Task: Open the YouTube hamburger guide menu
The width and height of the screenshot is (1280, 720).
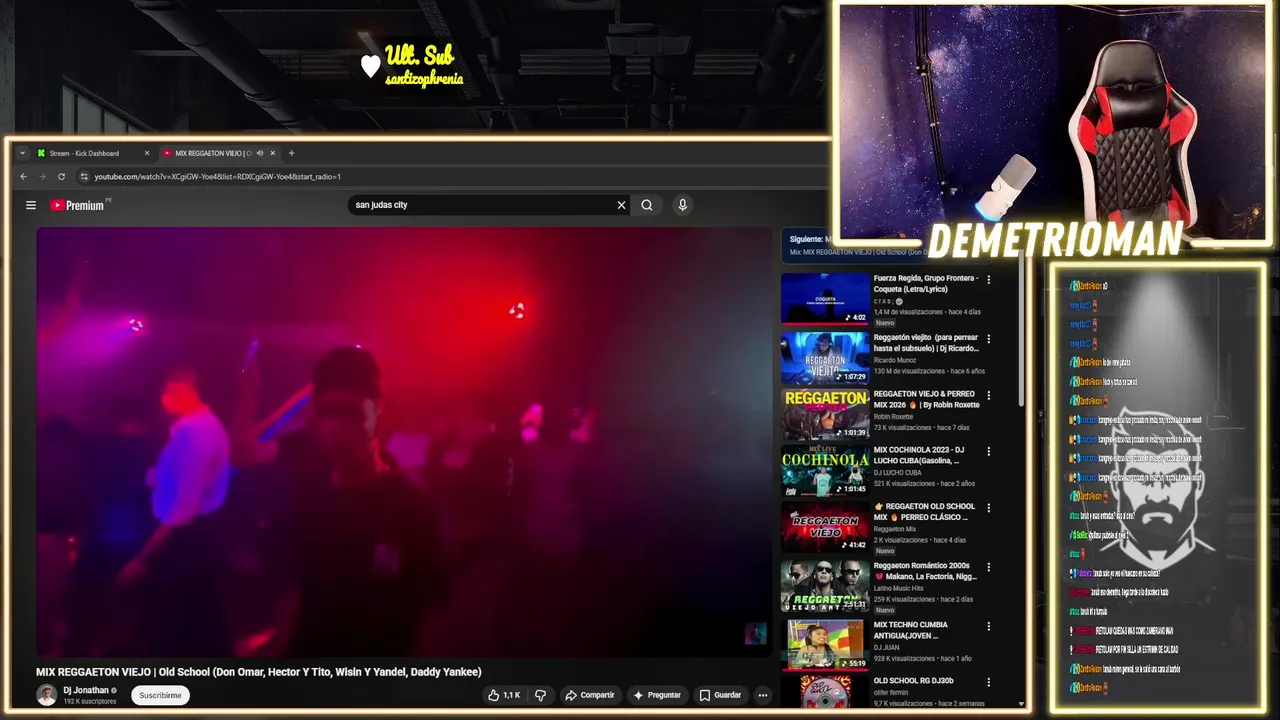Action: [31, 205]
